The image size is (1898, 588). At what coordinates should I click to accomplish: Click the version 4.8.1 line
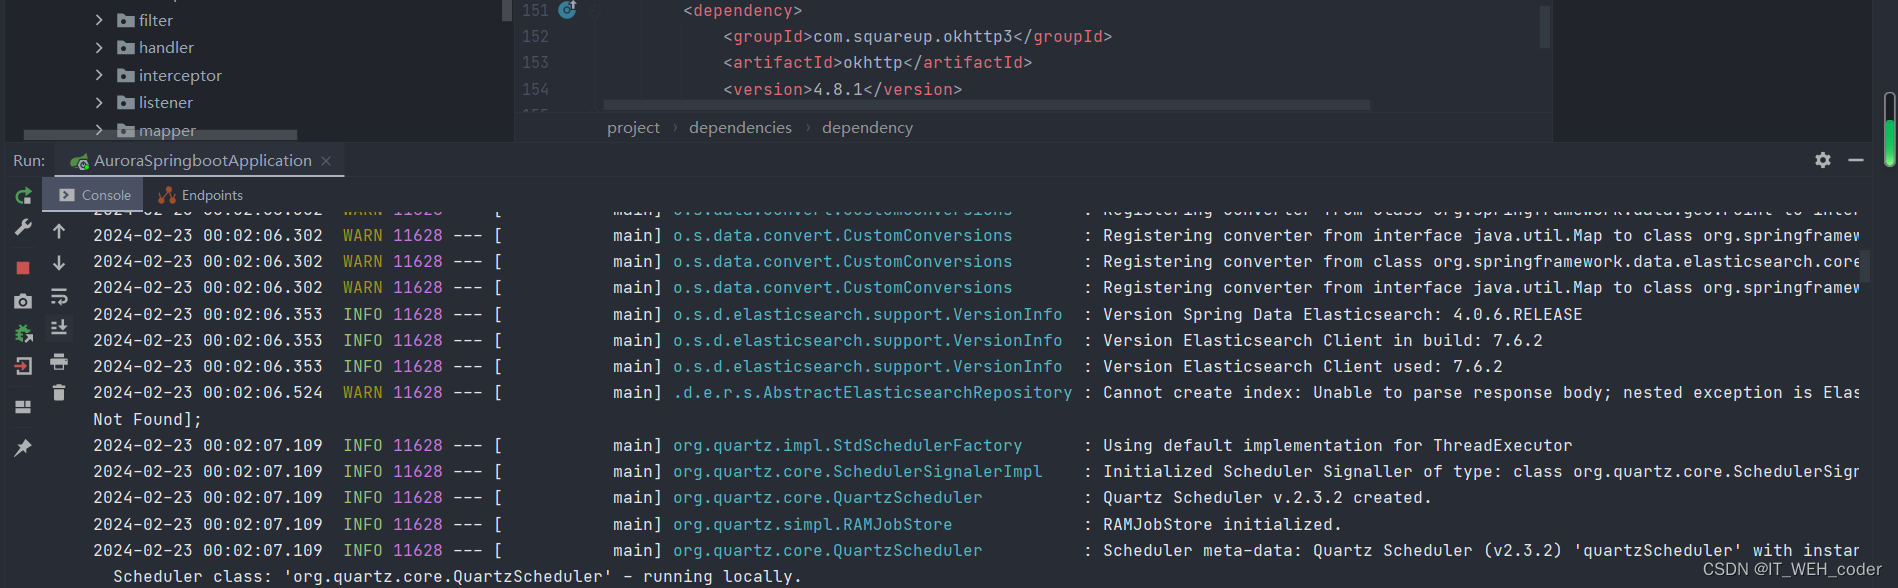point(842,89)
